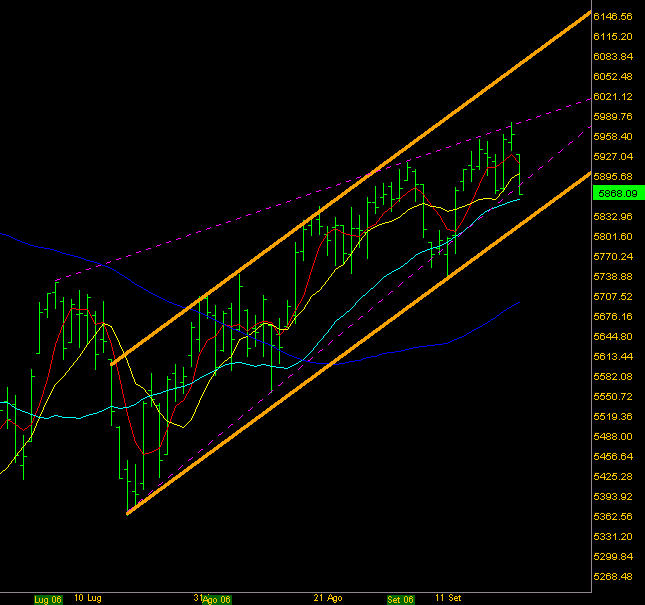645x605 pixels.
Task: Click the Lug 06 month marker
Action: pos(48,600)
